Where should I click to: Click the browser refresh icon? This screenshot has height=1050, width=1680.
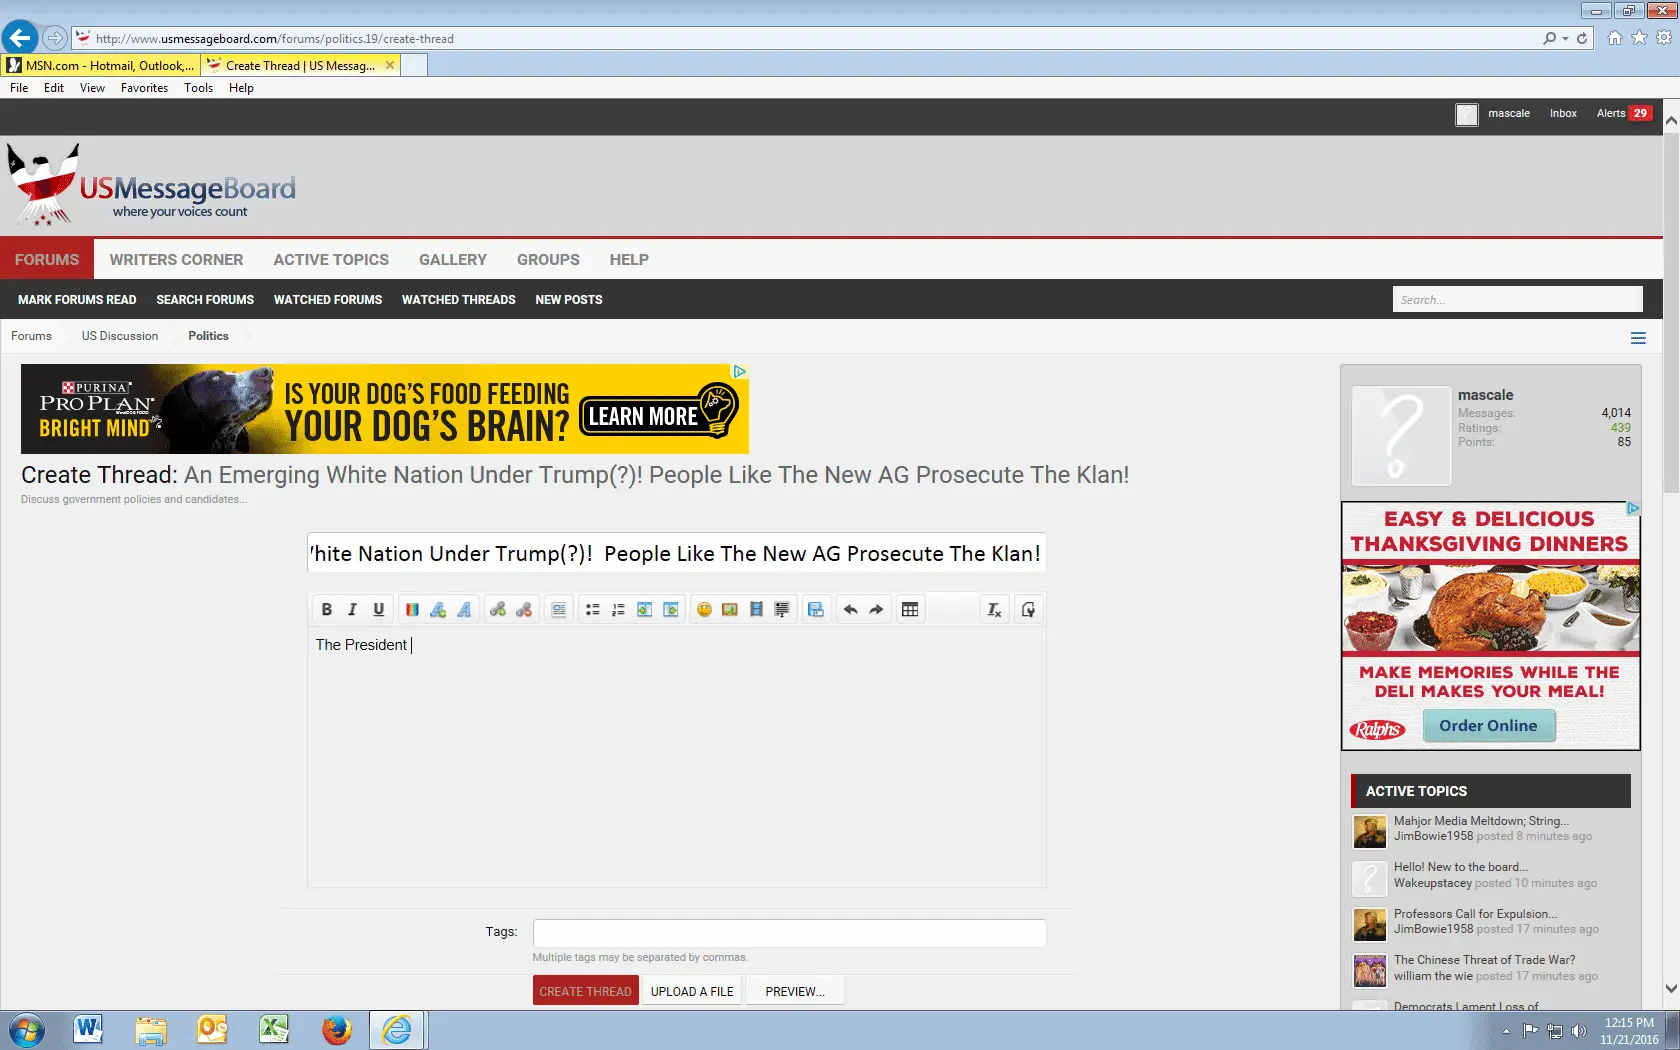tap(1582, 38)
